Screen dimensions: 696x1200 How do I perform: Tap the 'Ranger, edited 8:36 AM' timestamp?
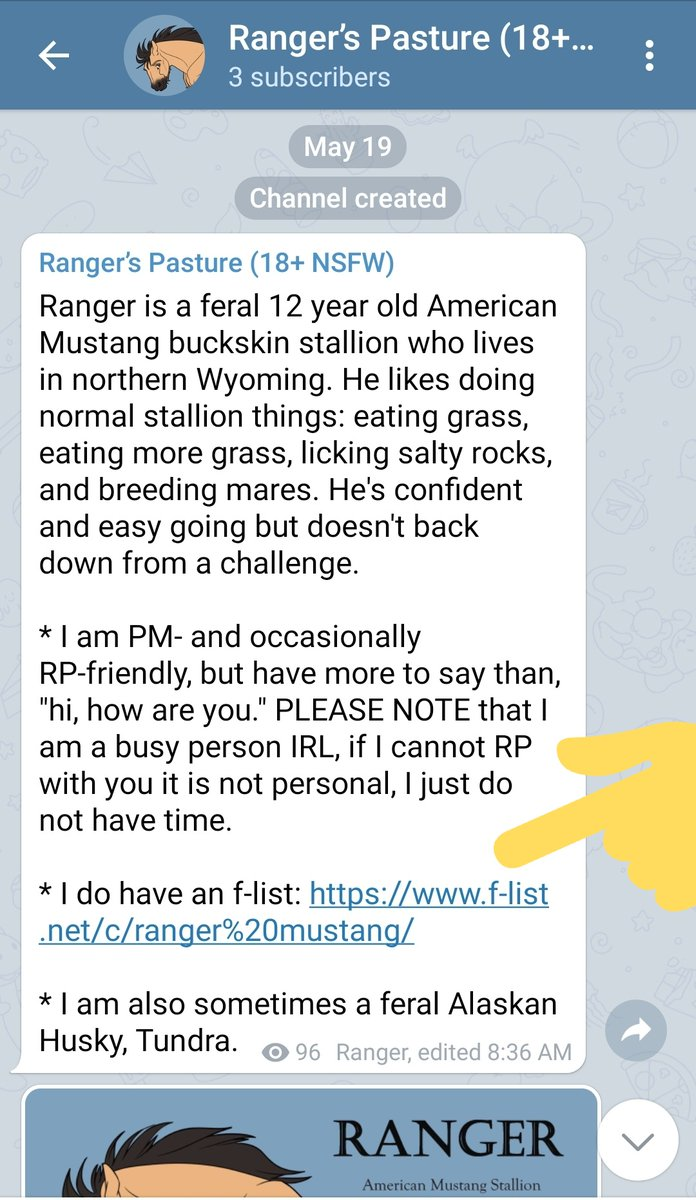tap(454, 1052)
